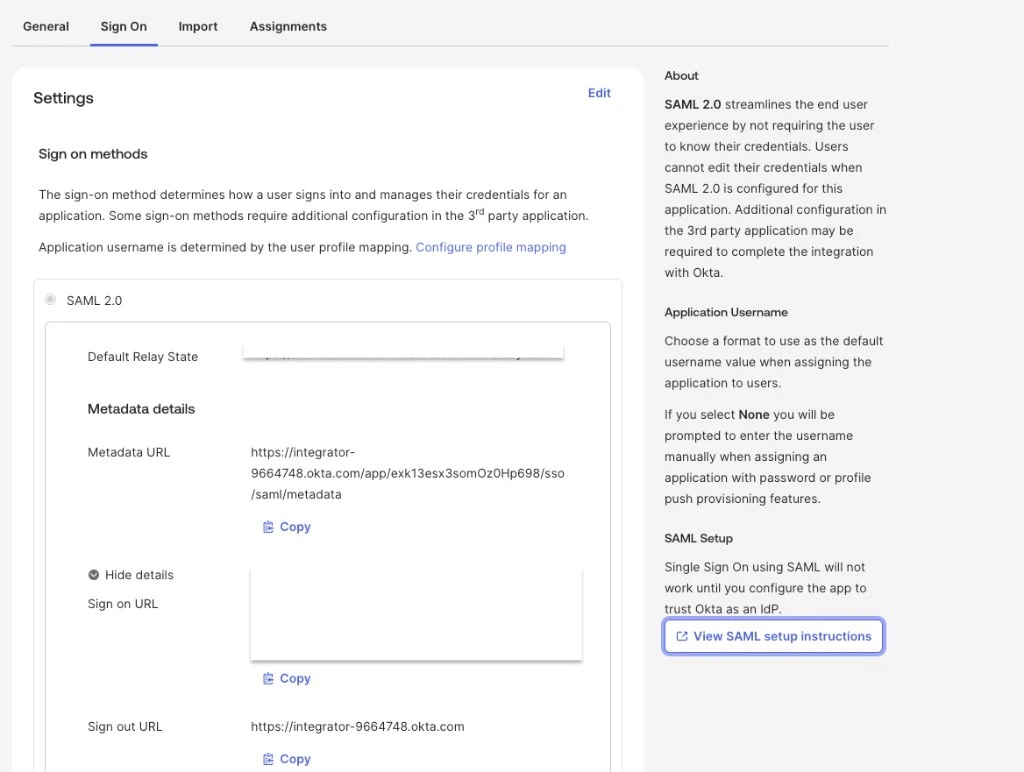This screenshot has height=772, width=1024.
Task: Open the Import tab
Action: click(198, 27)
